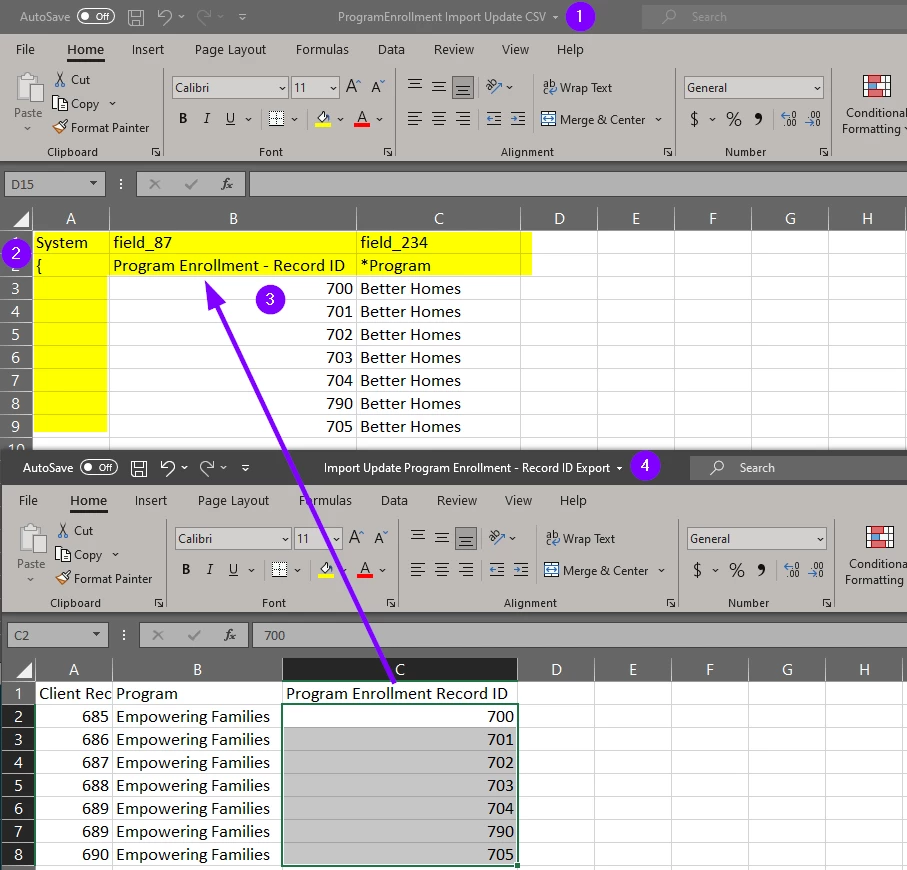The width and height of the screenshot is (907, 870).
Task: Click Save icon in top Excel window
Action: click(136, 17)
